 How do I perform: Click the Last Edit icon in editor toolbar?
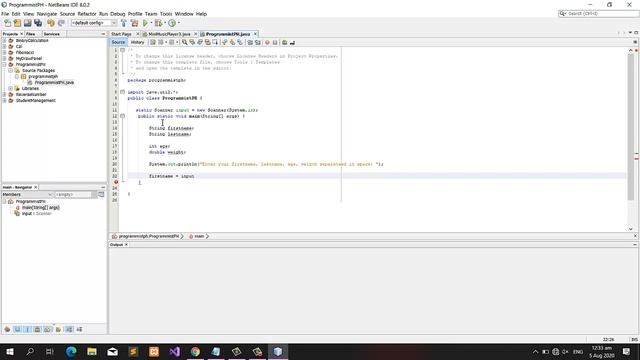pos(153,42)
